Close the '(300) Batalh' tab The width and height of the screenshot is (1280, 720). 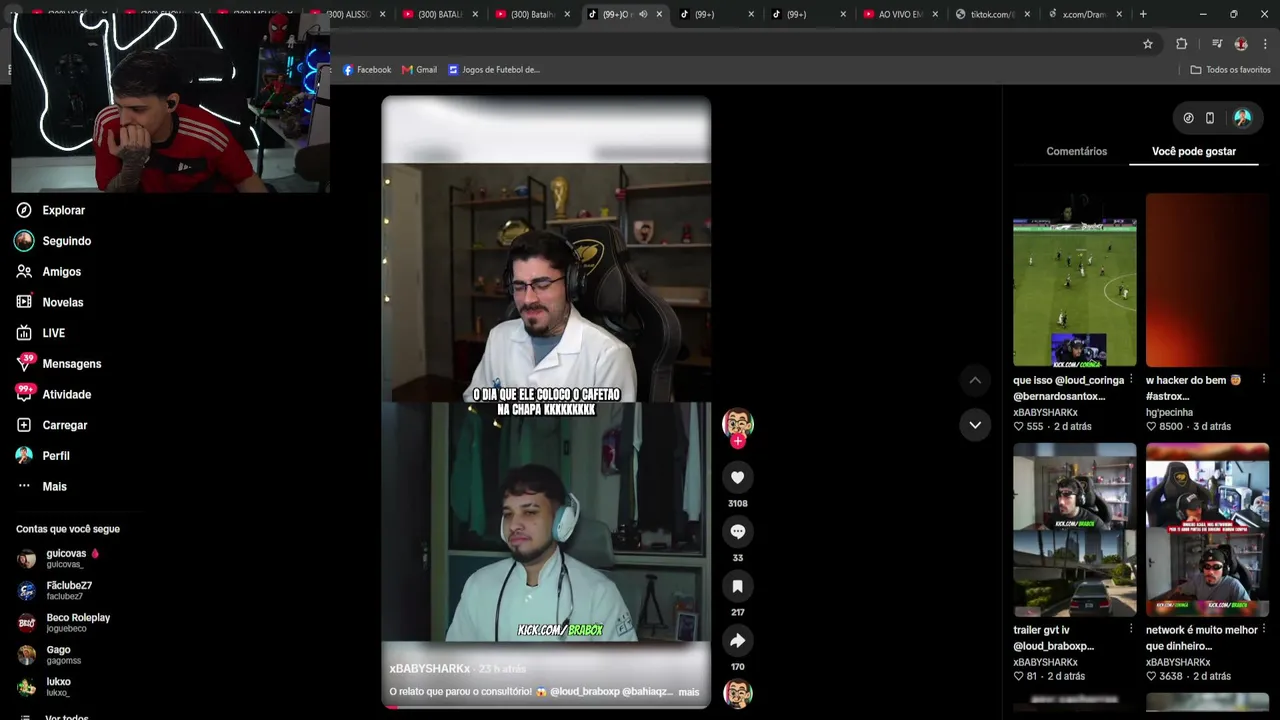[x=567, y=14]
